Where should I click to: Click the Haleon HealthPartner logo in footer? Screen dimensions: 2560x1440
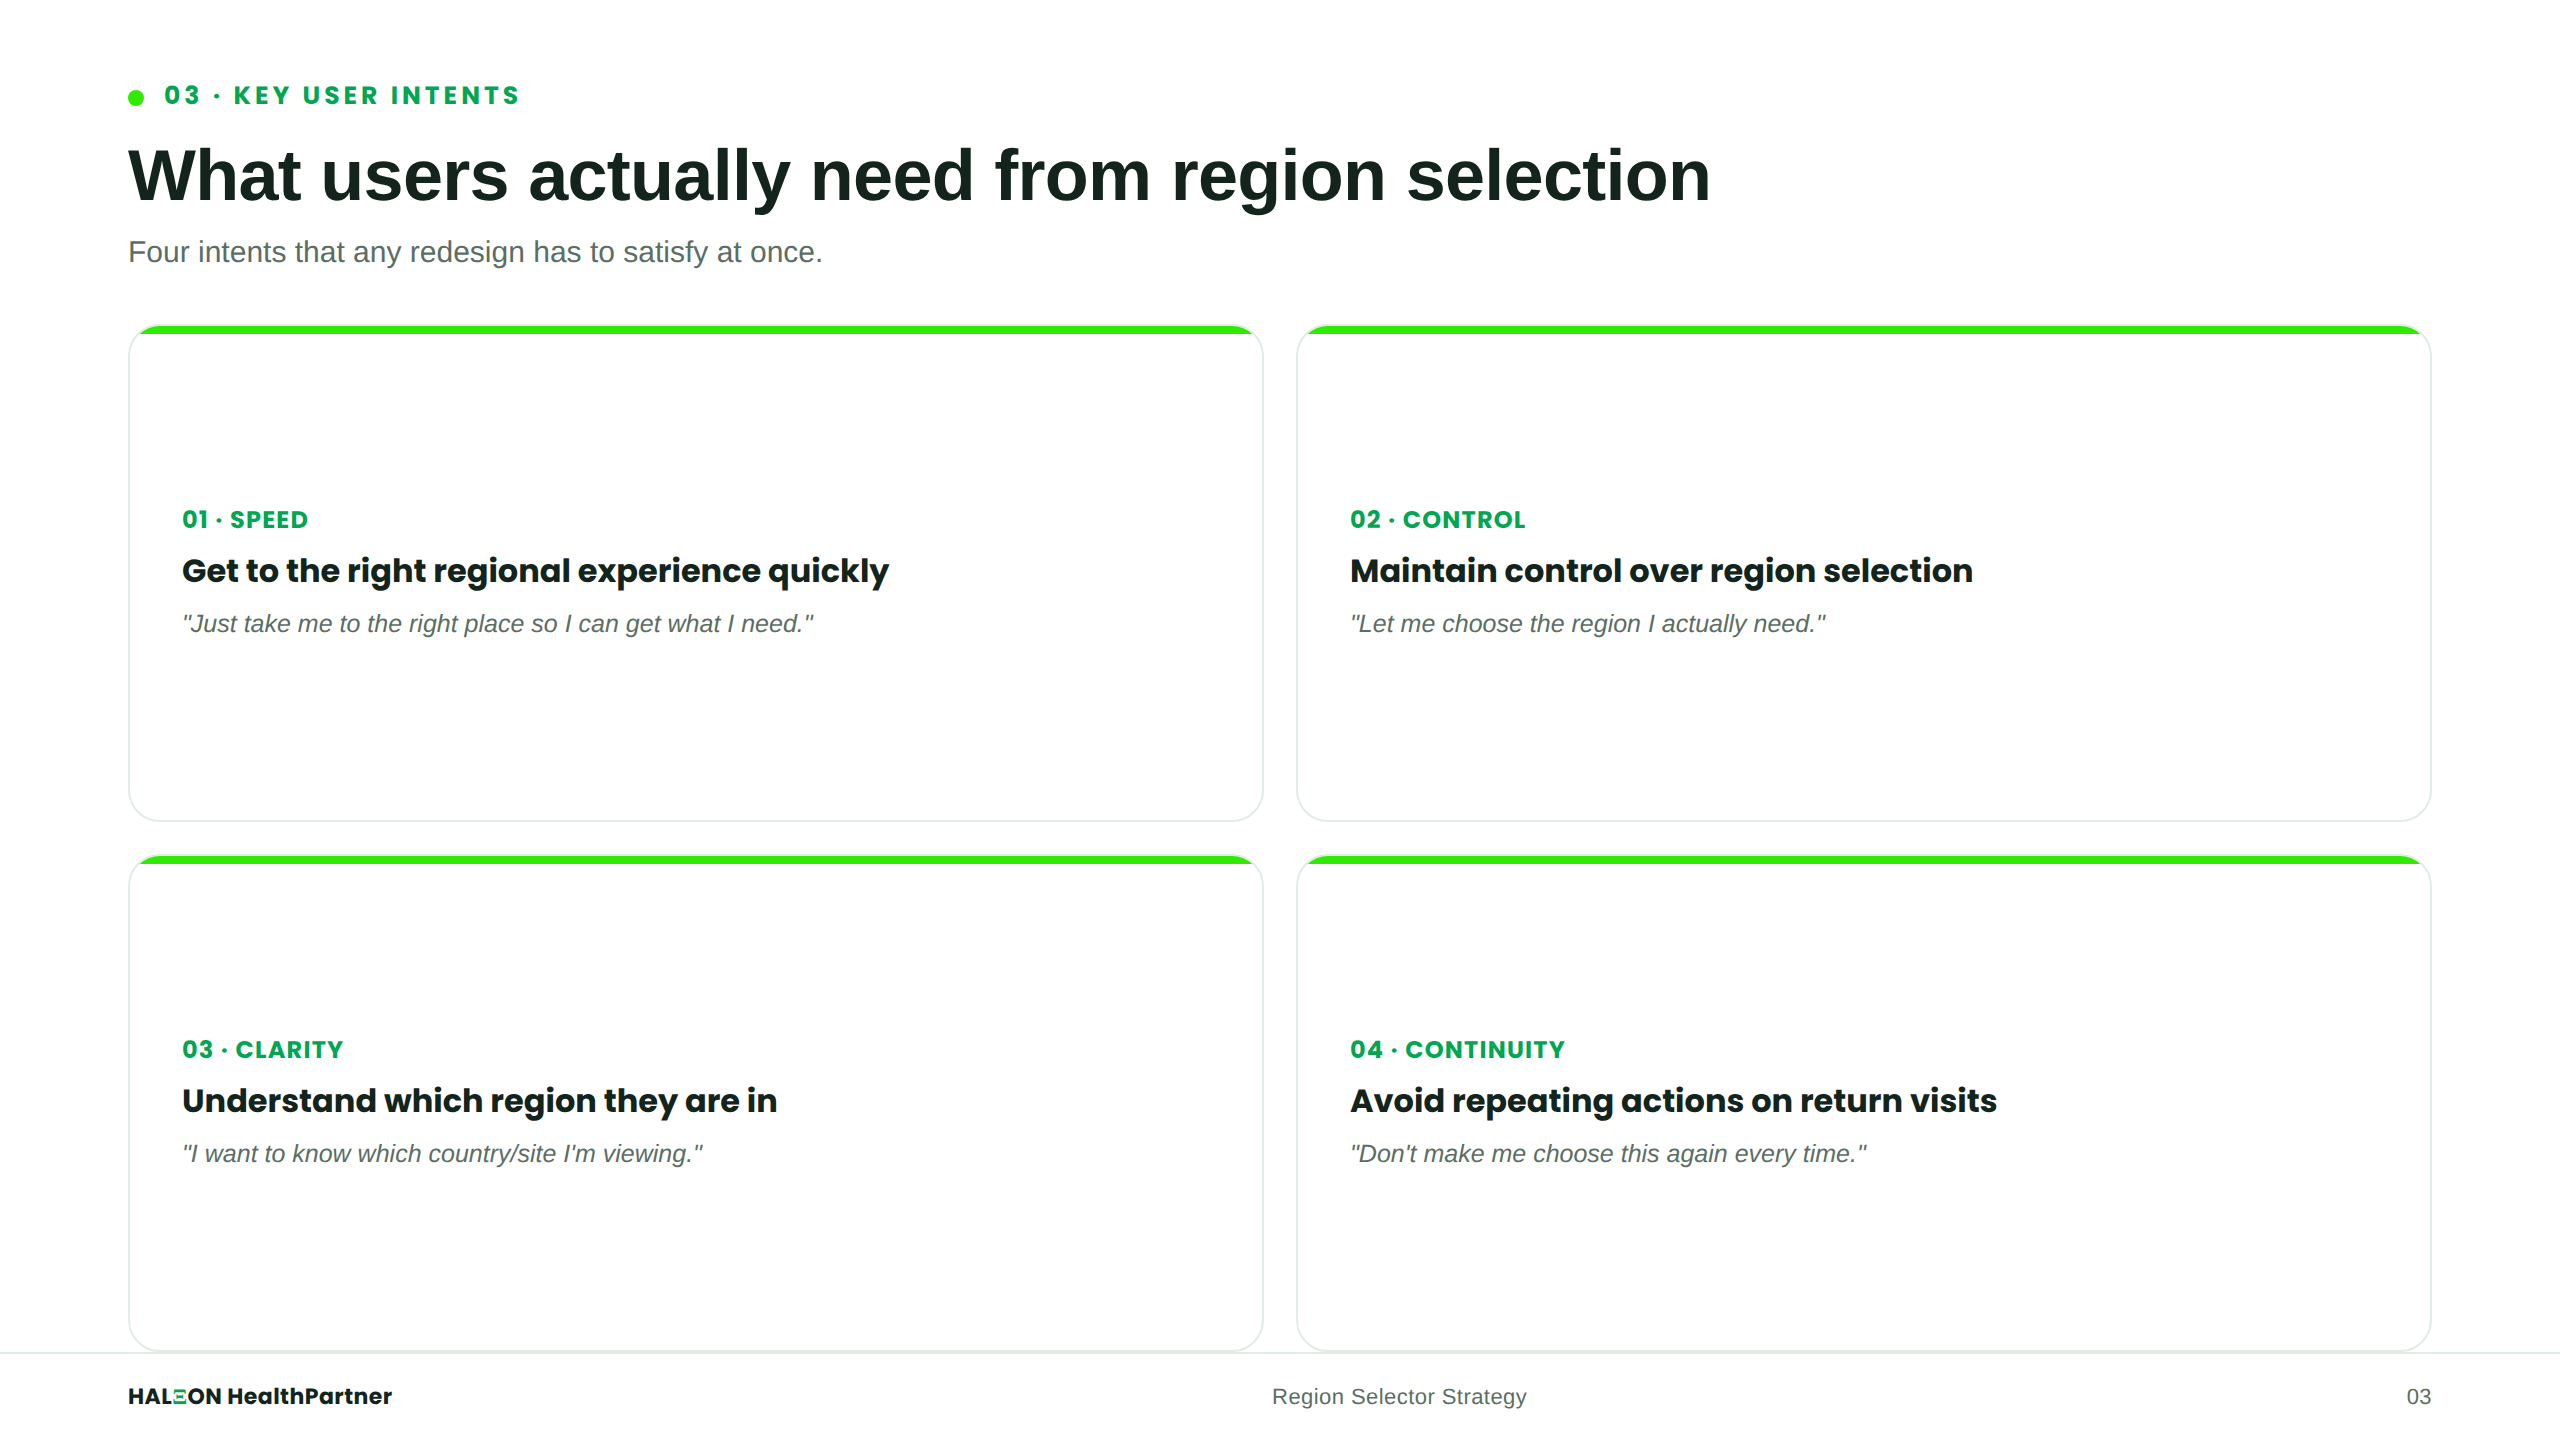click(260, 1396)
